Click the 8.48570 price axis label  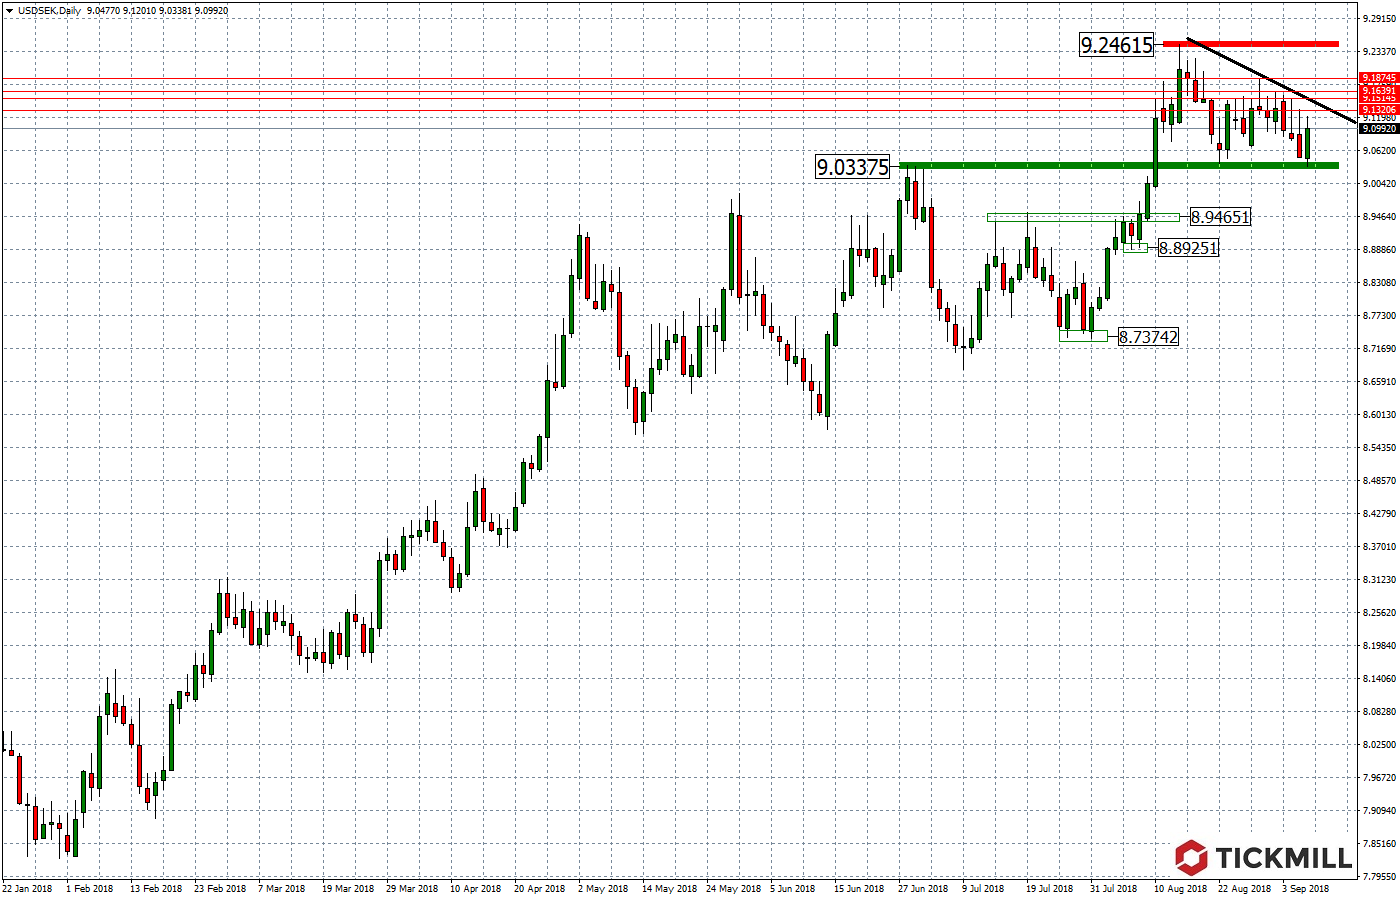click(1379, 480)
